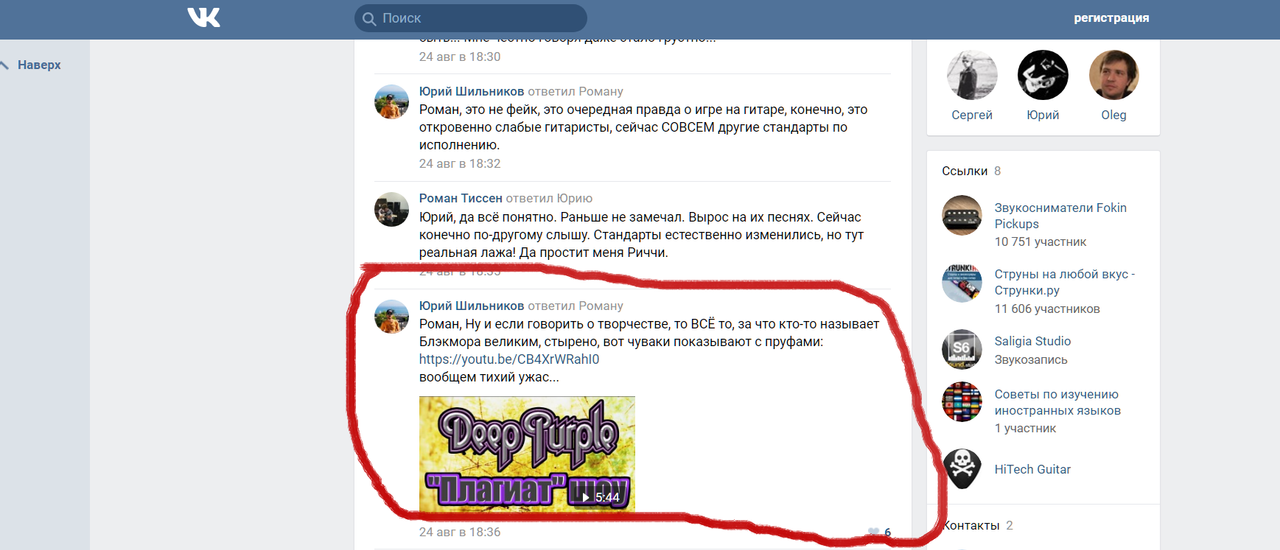Click Роман Тиссен's comment avatar
The image size is (1280, 550).
[391, 210]
